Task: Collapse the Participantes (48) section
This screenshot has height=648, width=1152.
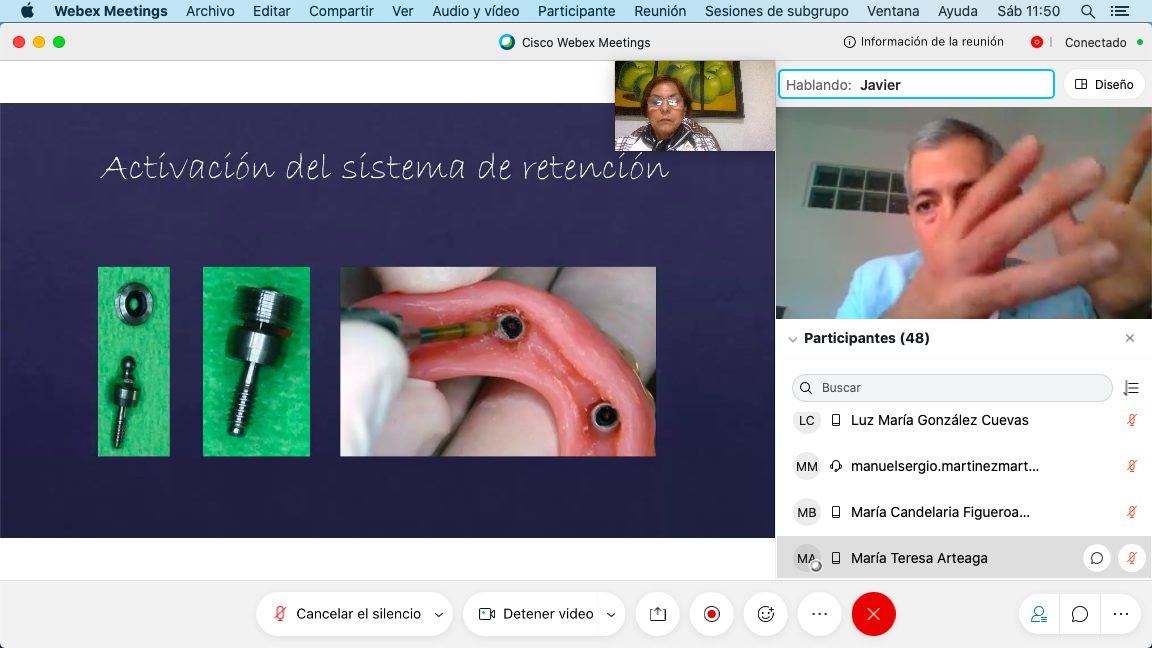Action: 793,338
